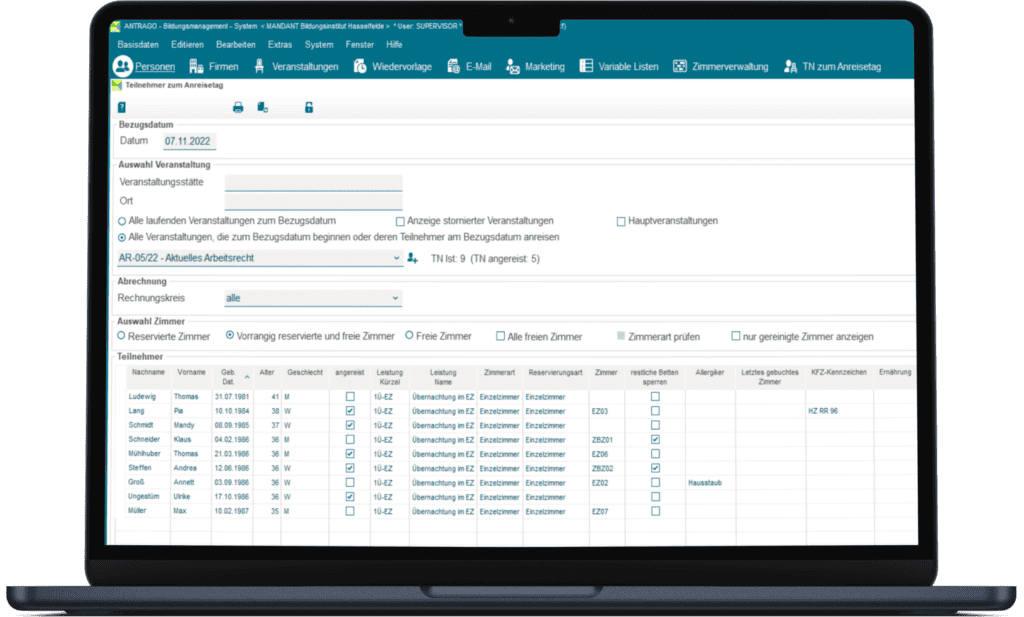Image resolution: width=1024 pixels, height=617 pixels.
Task: Open Zimmerverwaltung room icon
Action: click(x=680, y=66)
